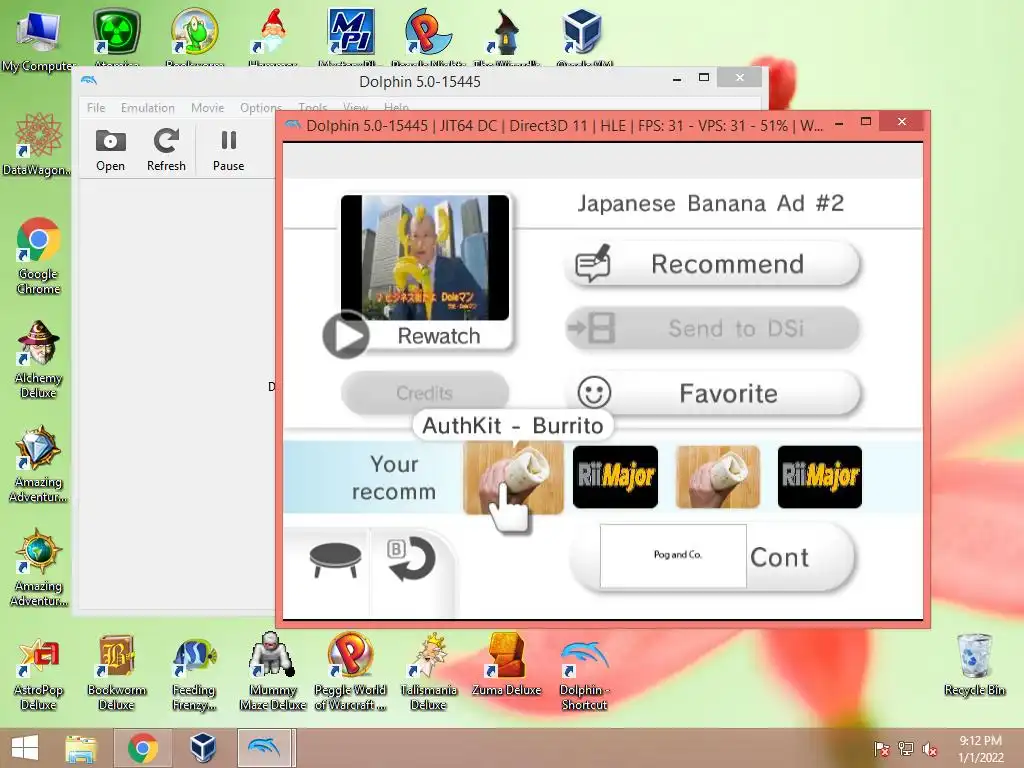Open Mummy Maze Deluxe desktop shortcut
The width and height of the screenshot is (1024, 768).
point(272,672)
